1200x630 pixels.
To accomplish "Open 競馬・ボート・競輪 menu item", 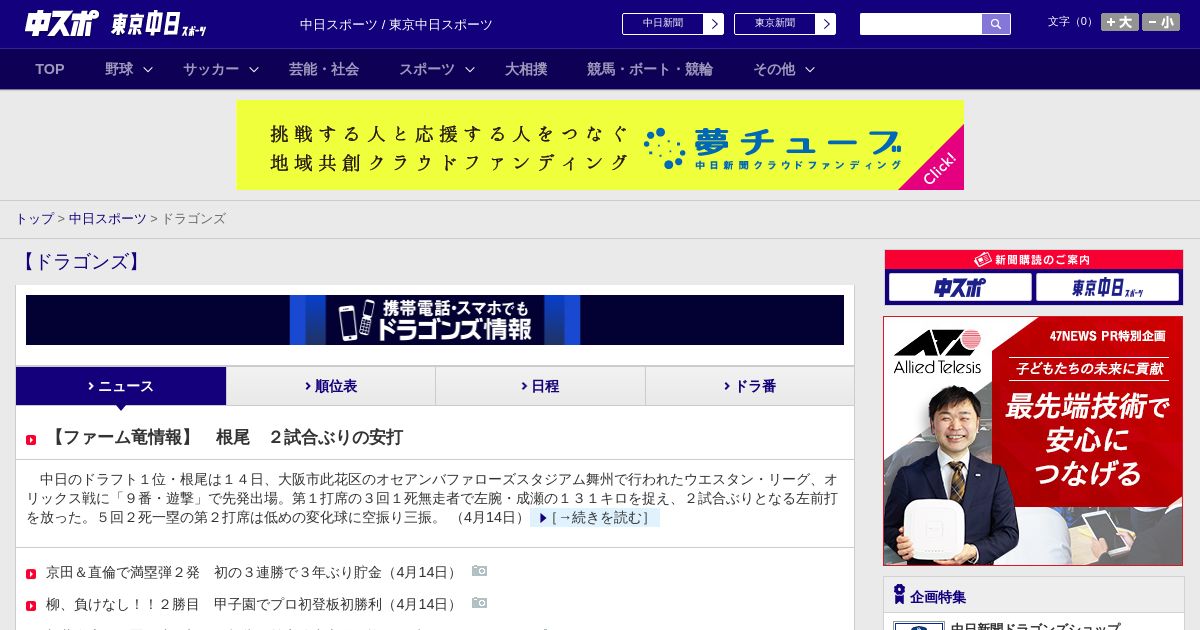I will [650, 69].
